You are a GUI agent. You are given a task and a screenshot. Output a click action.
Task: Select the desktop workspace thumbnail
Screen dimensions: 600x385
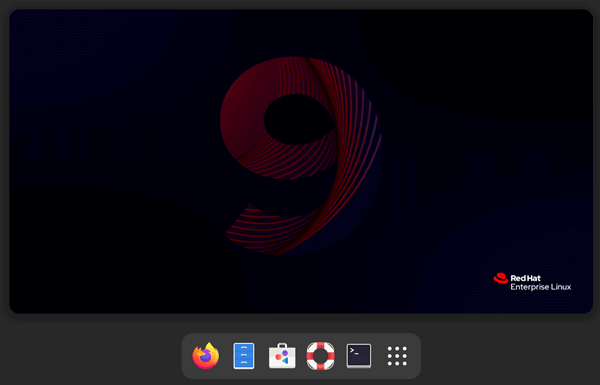(x=301, y=161)
